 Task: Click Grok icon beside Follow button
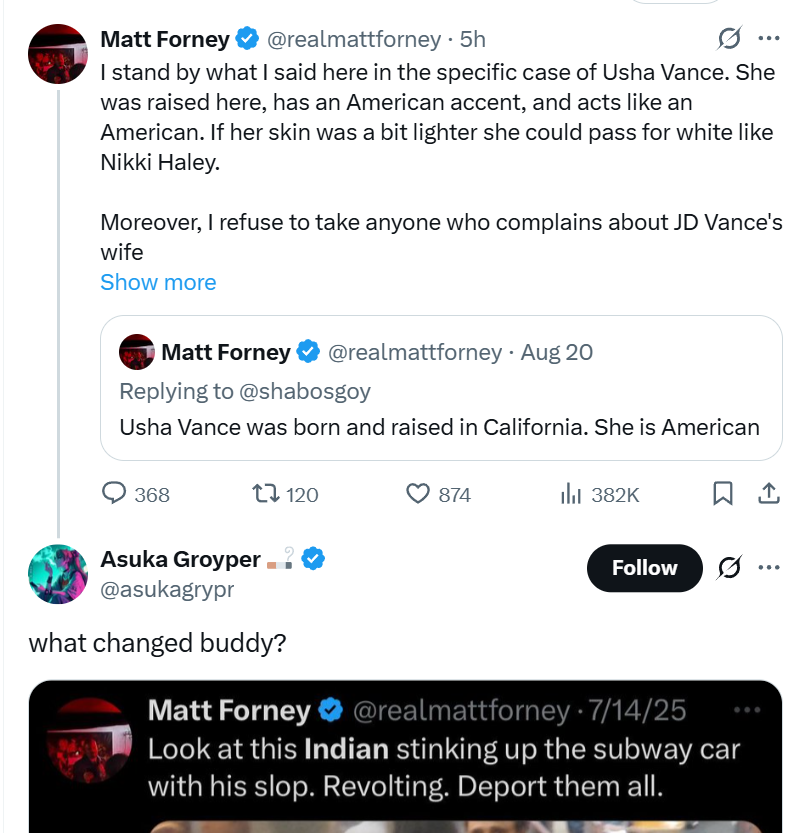(730, 568)
